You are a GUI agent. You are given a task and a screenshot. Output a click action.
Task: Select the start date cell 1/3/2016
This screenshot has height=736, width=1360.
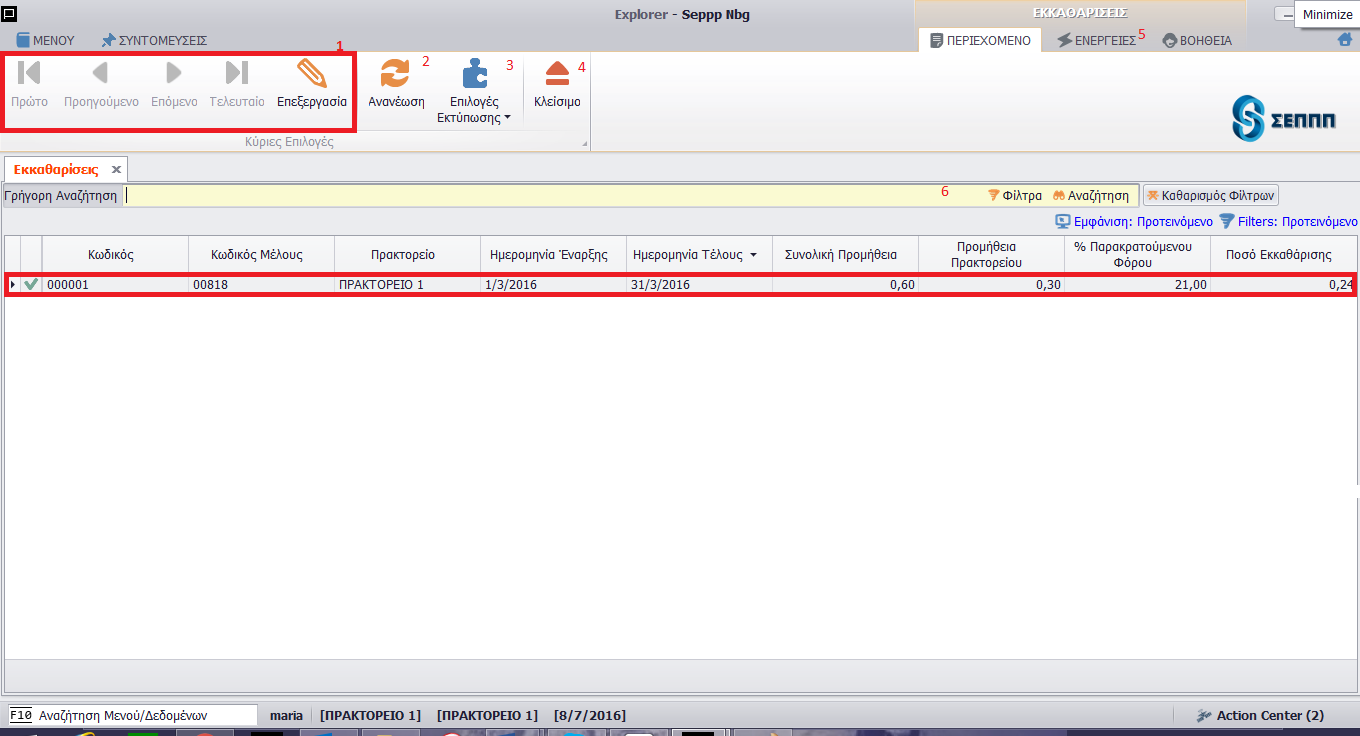tap(554, 285)
